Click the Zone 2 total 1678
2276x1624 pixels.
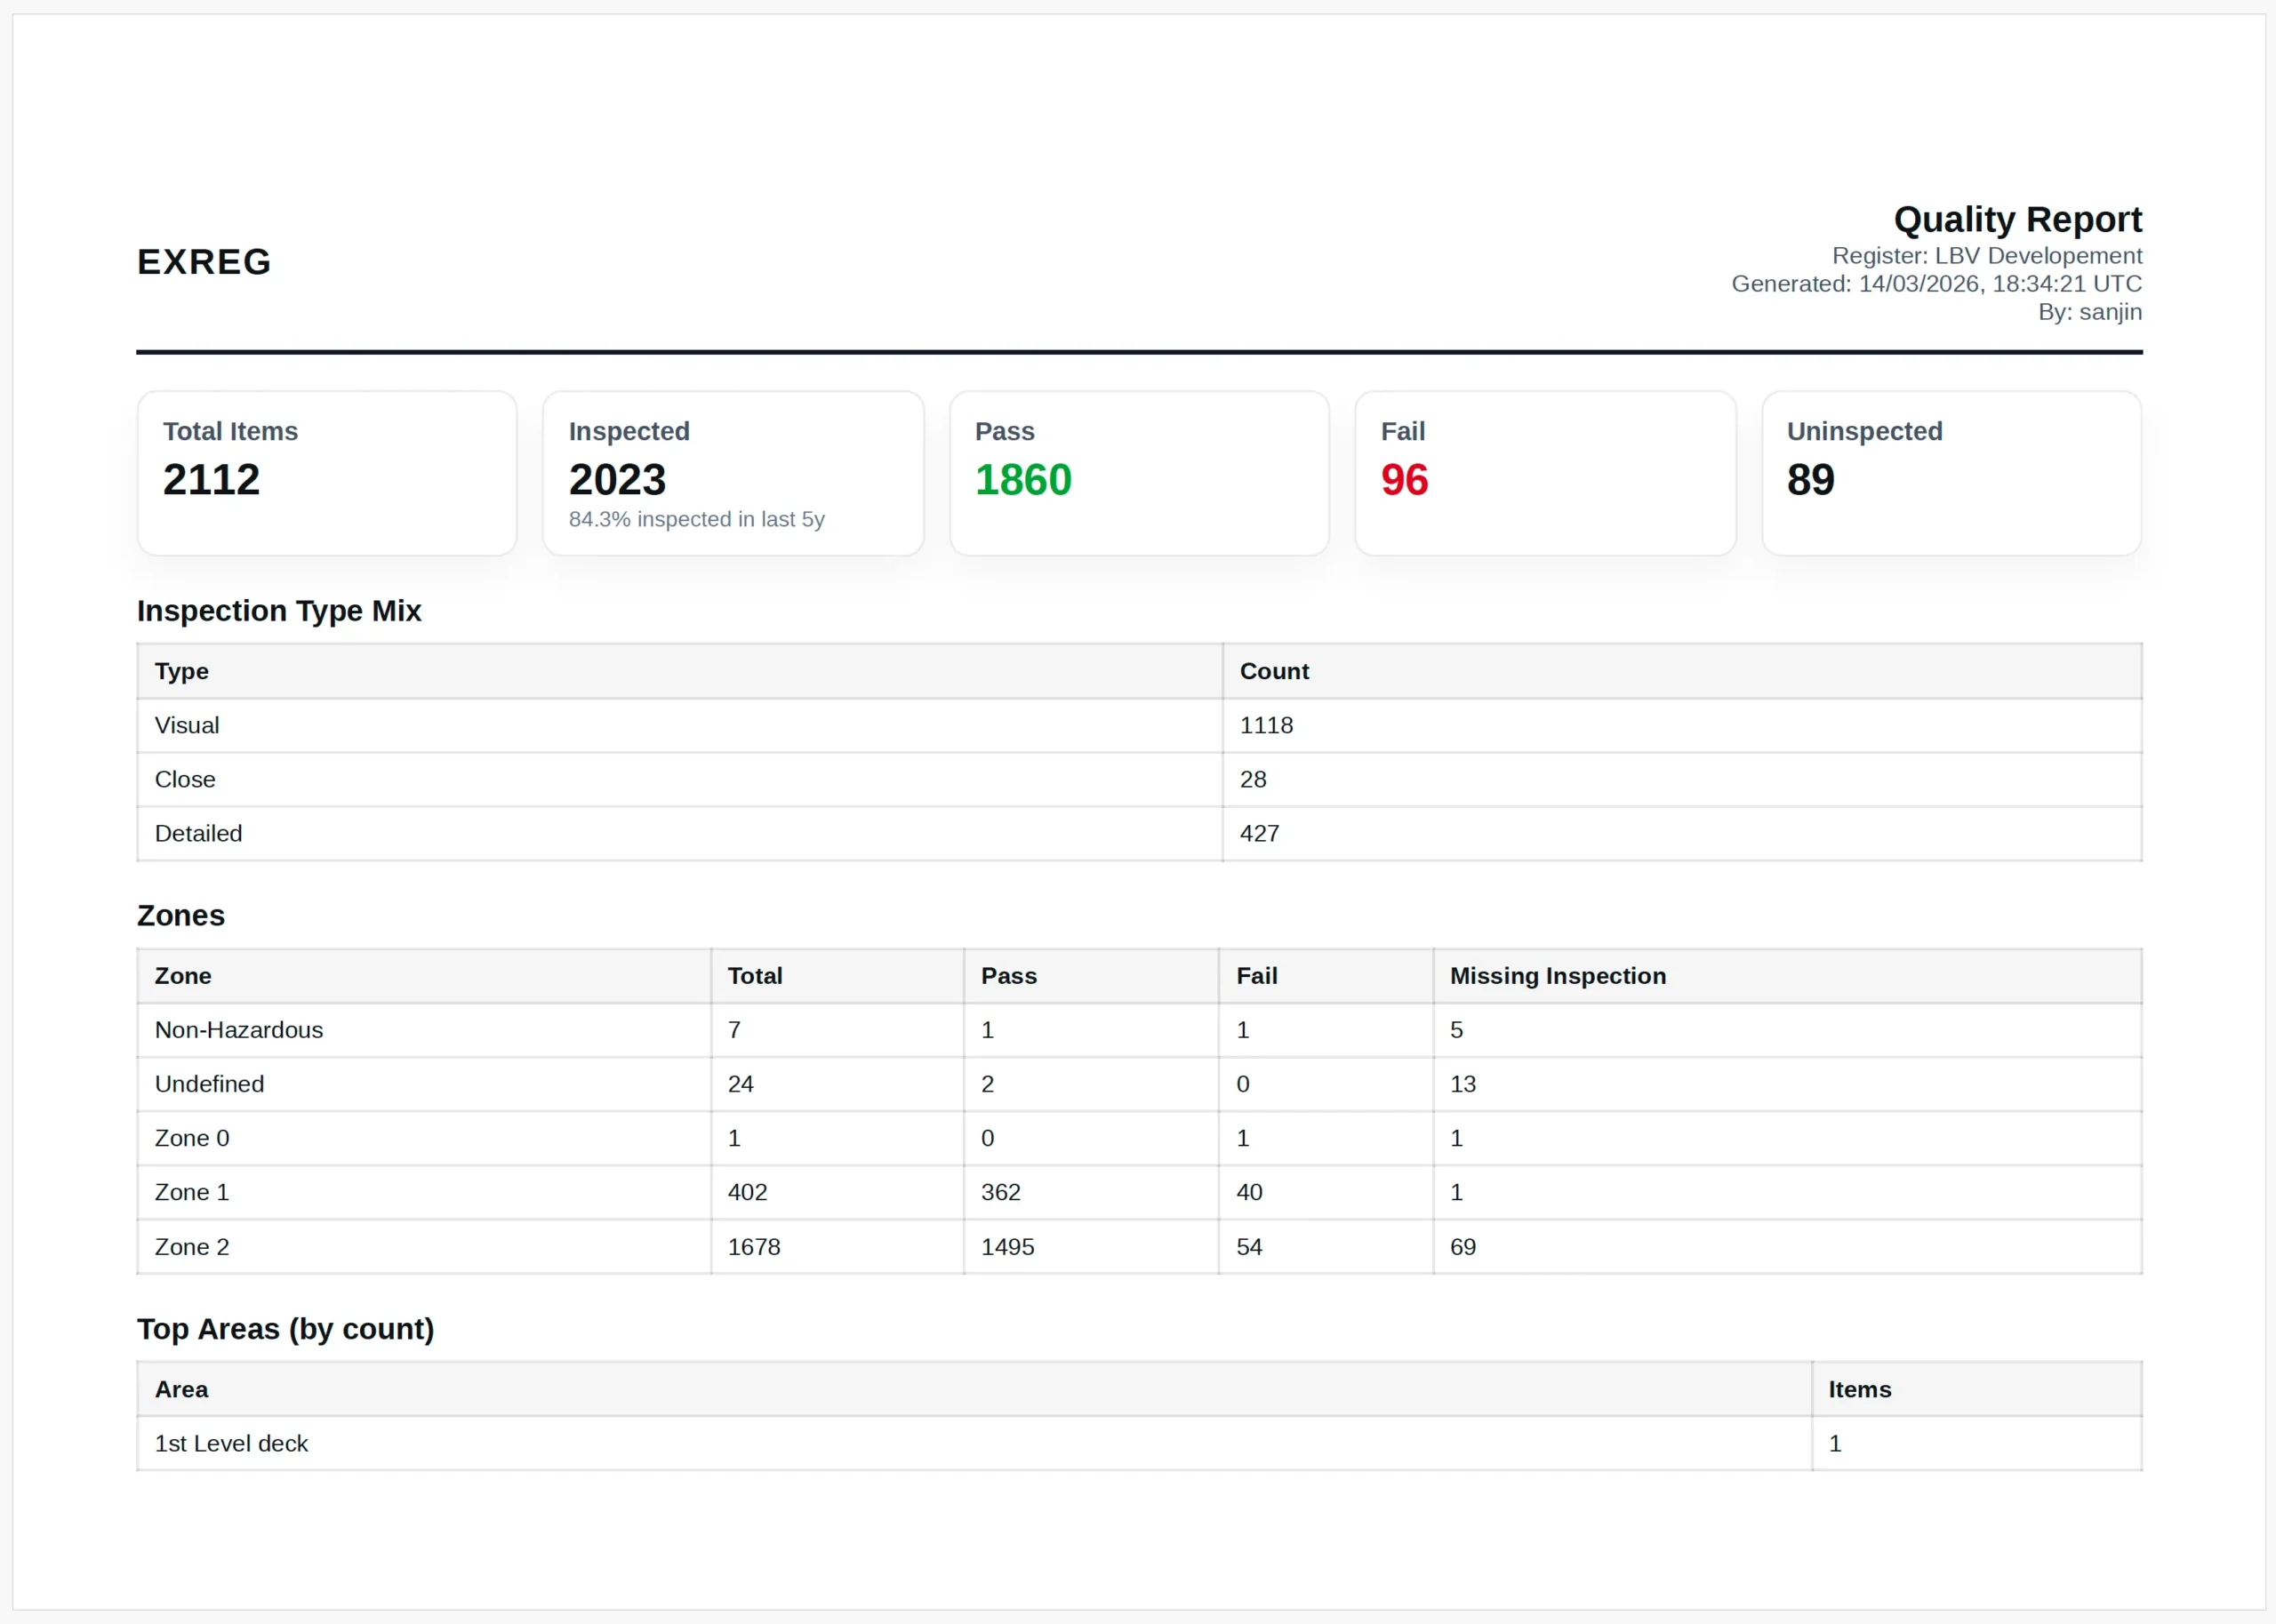(754, 1247)
